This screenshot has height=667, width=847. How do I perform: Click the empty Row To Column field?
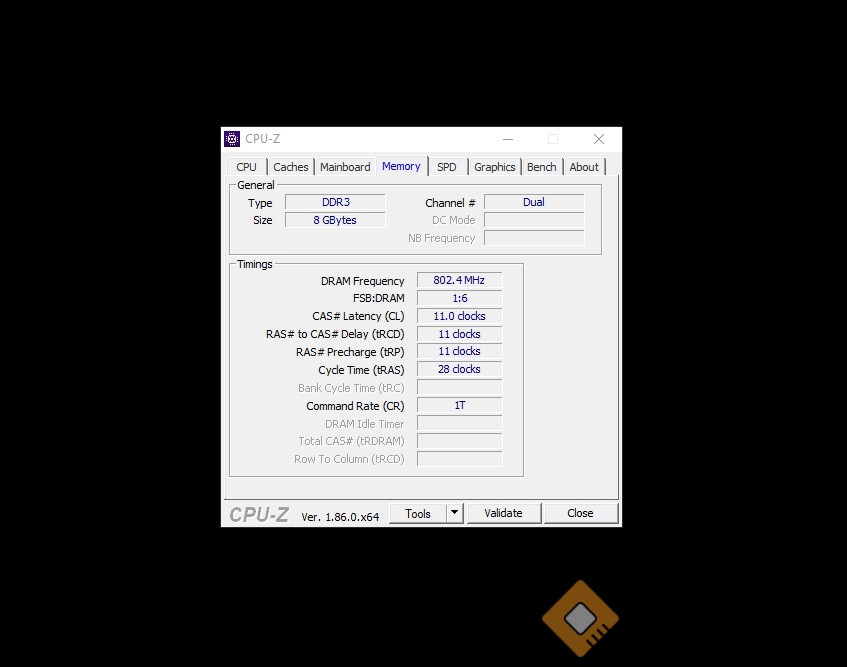click(x=460, y=459)
